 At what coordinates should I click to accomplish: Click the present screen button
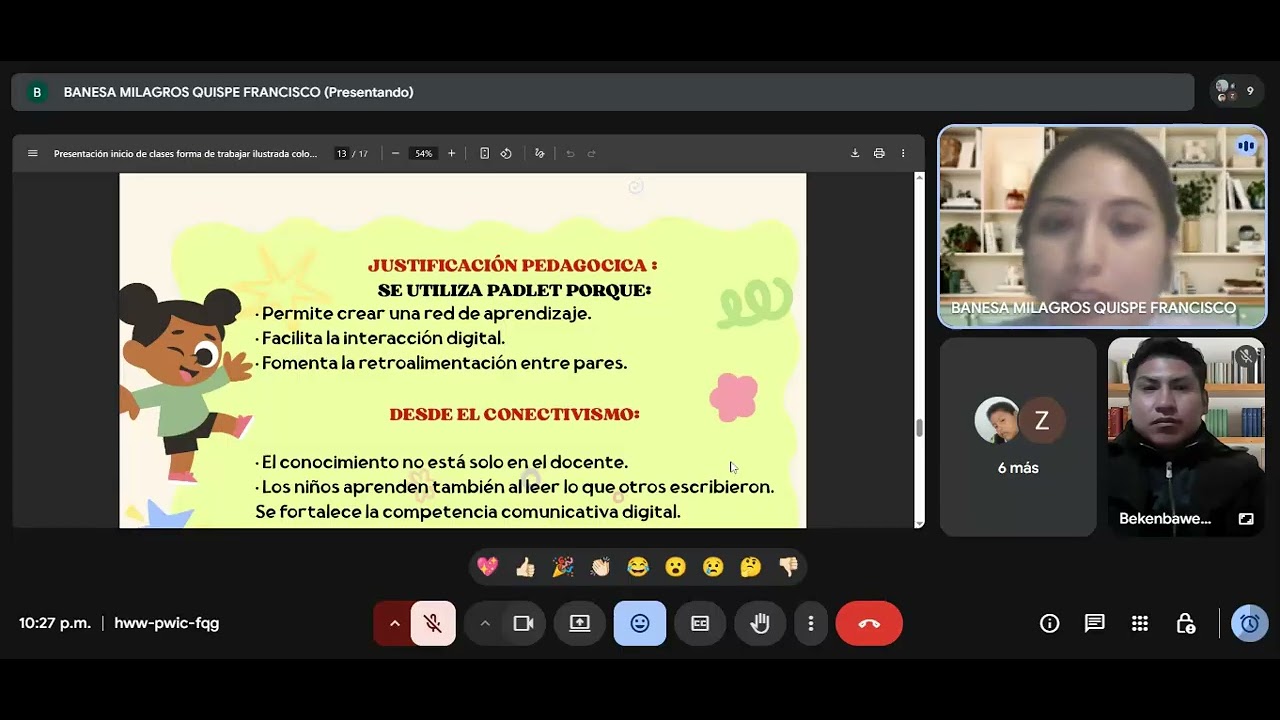pyautogui.click(x=580, y=623)
